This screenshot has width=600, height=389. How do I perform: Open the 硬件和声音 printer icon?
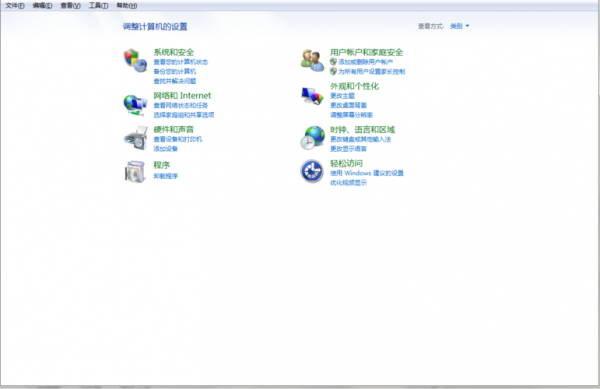pos(136,138)
